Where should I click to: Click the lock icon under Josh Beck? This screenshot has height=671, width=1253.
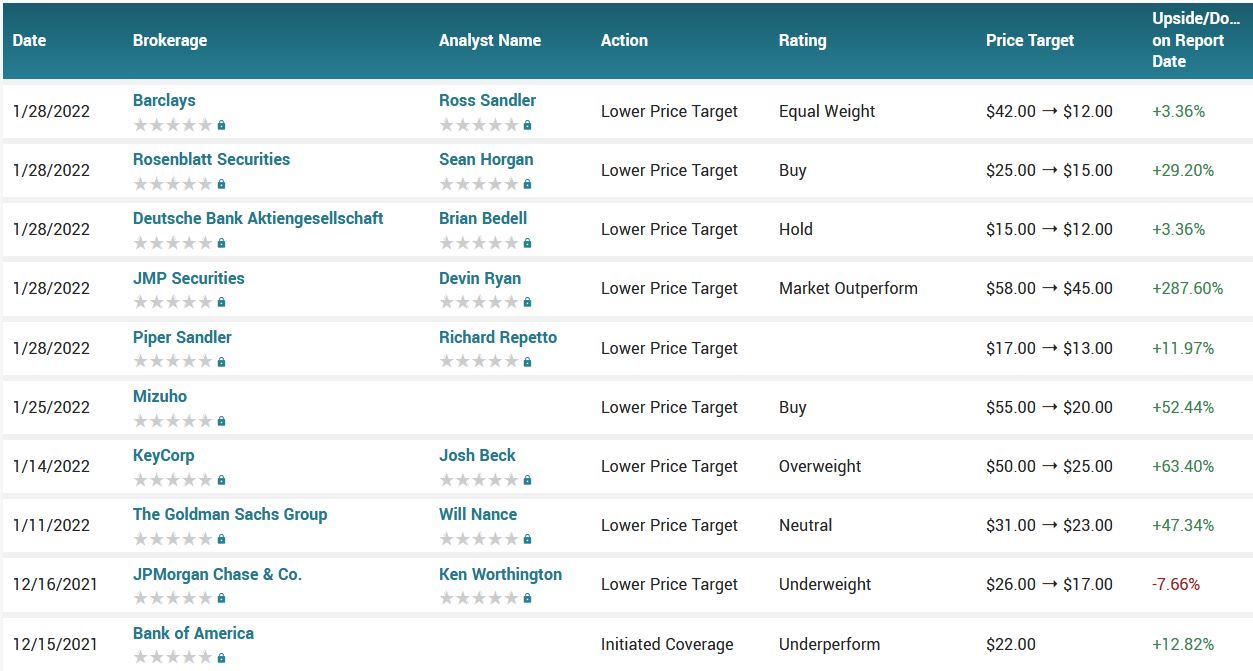(x=527, y=480)
